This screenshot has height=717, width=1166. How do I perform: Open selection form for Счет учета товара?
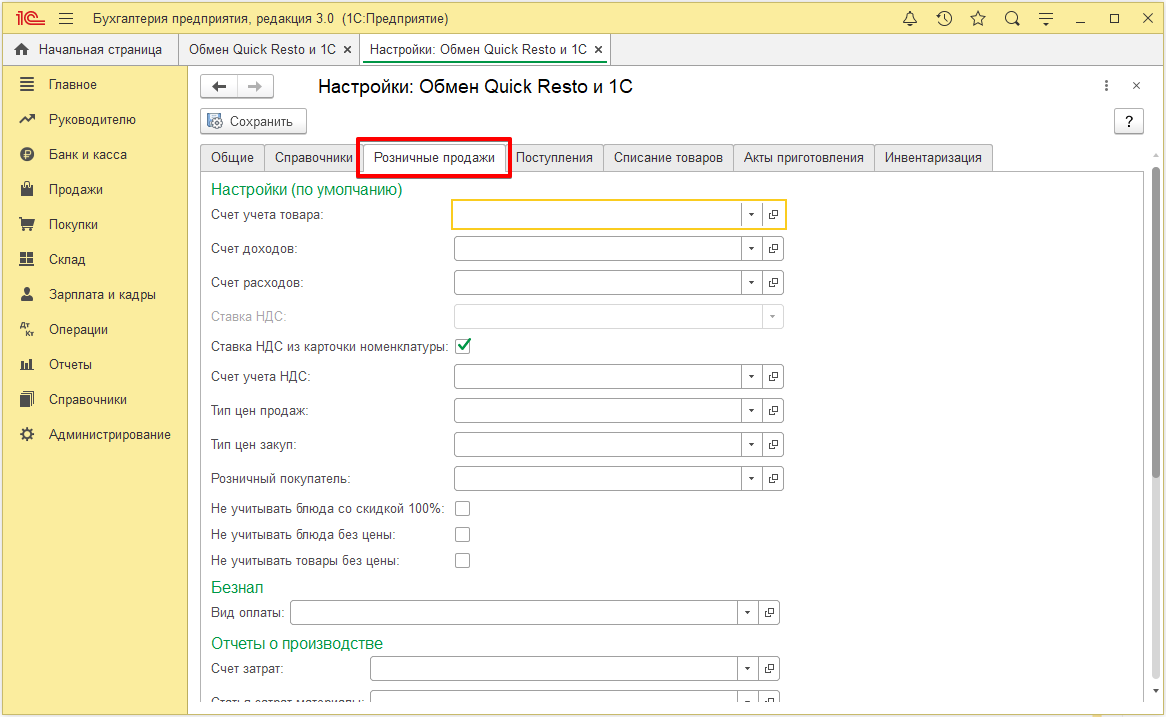pos(773,214)
